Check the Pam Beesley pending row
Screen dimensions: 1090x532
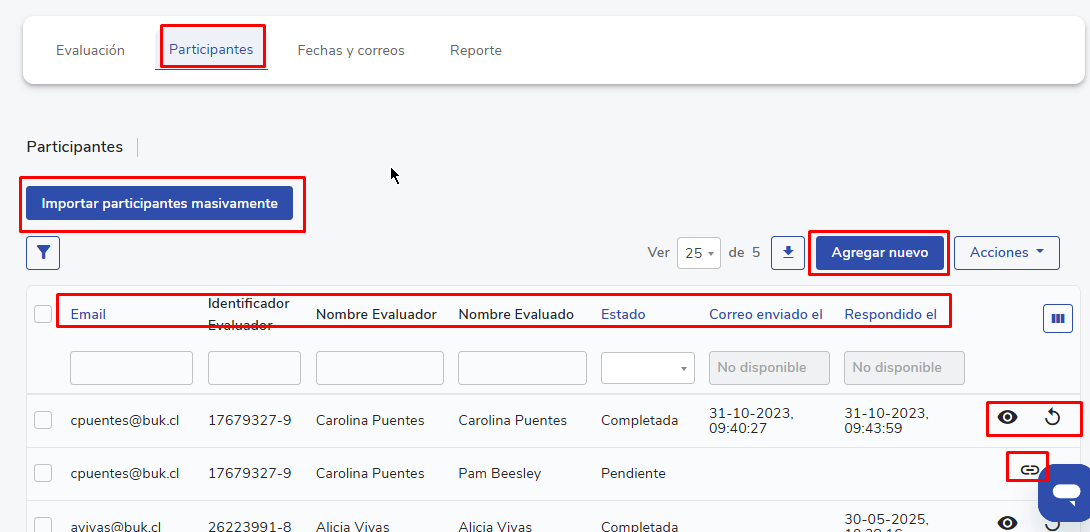[43, 473]
